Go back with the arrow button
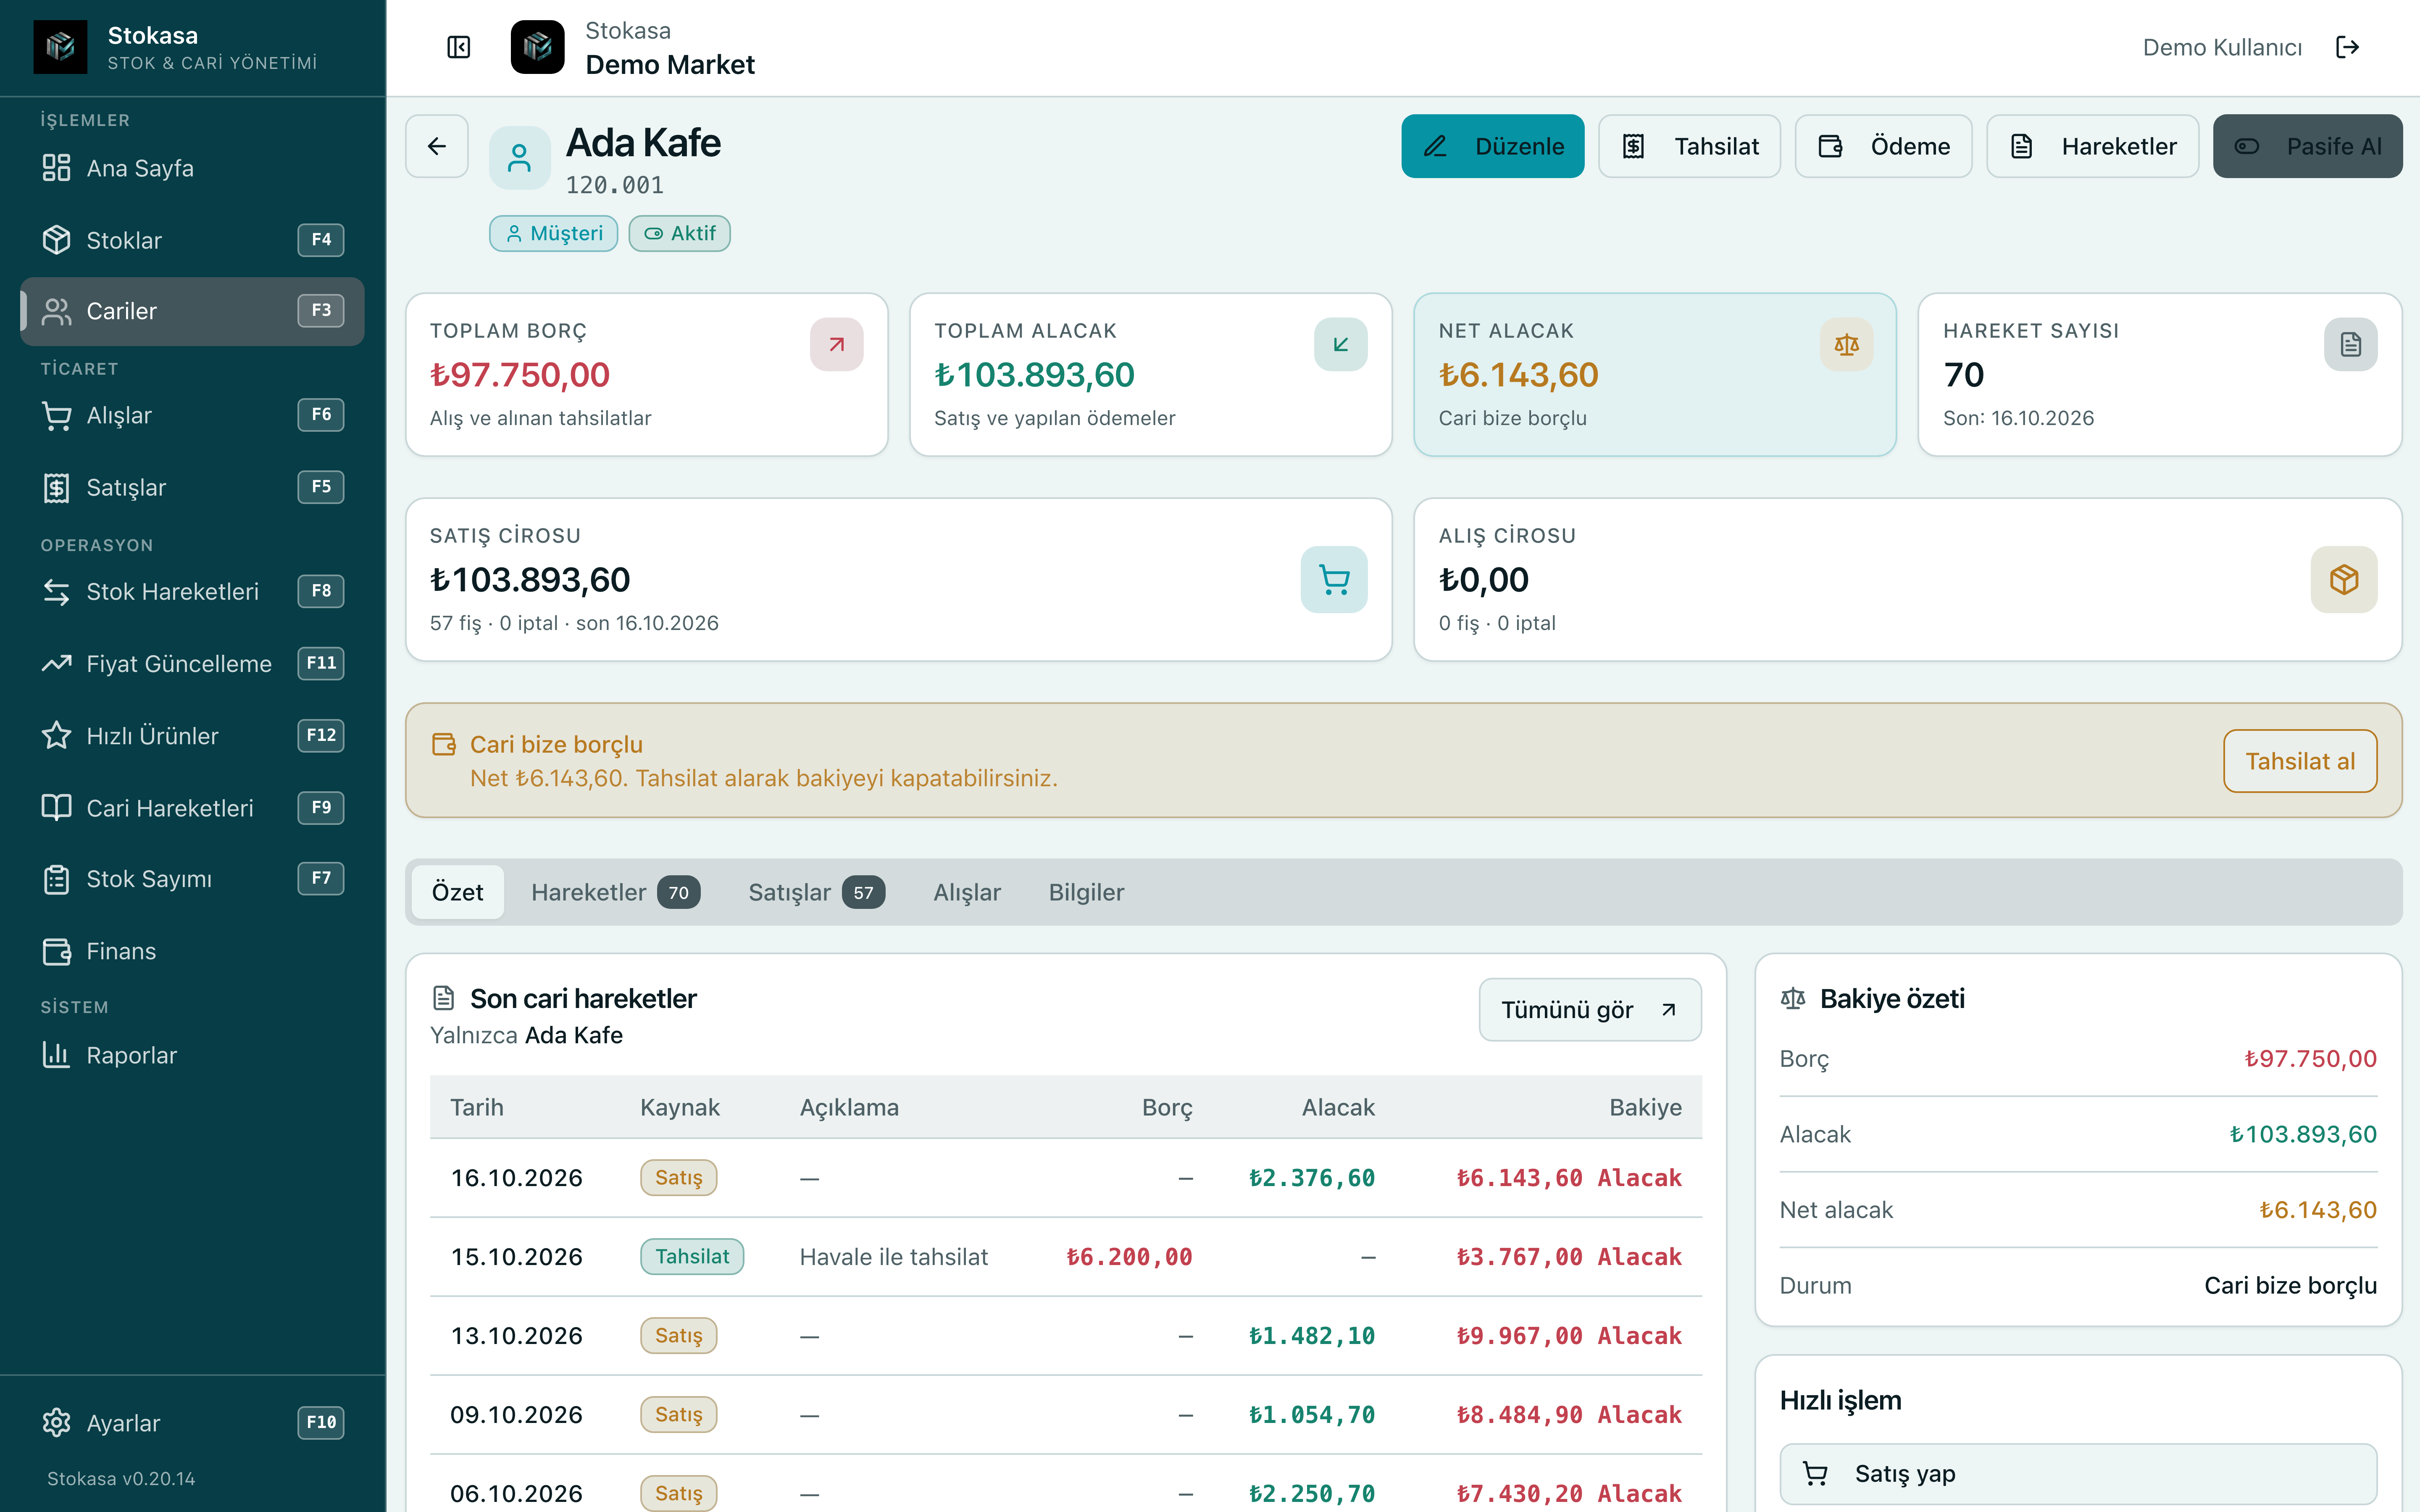Image resolution: width=2420 pixels, height=1512 pixels. [x=437, y=146]
